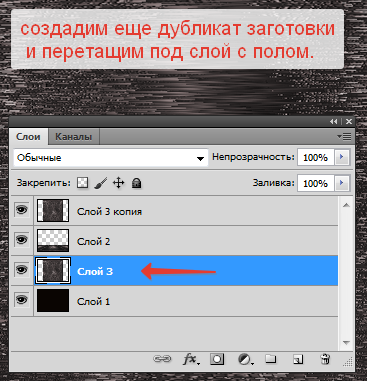Click the link layers chain icon
This screenshot has width=367, height=381.
click(x=162, y=359)
